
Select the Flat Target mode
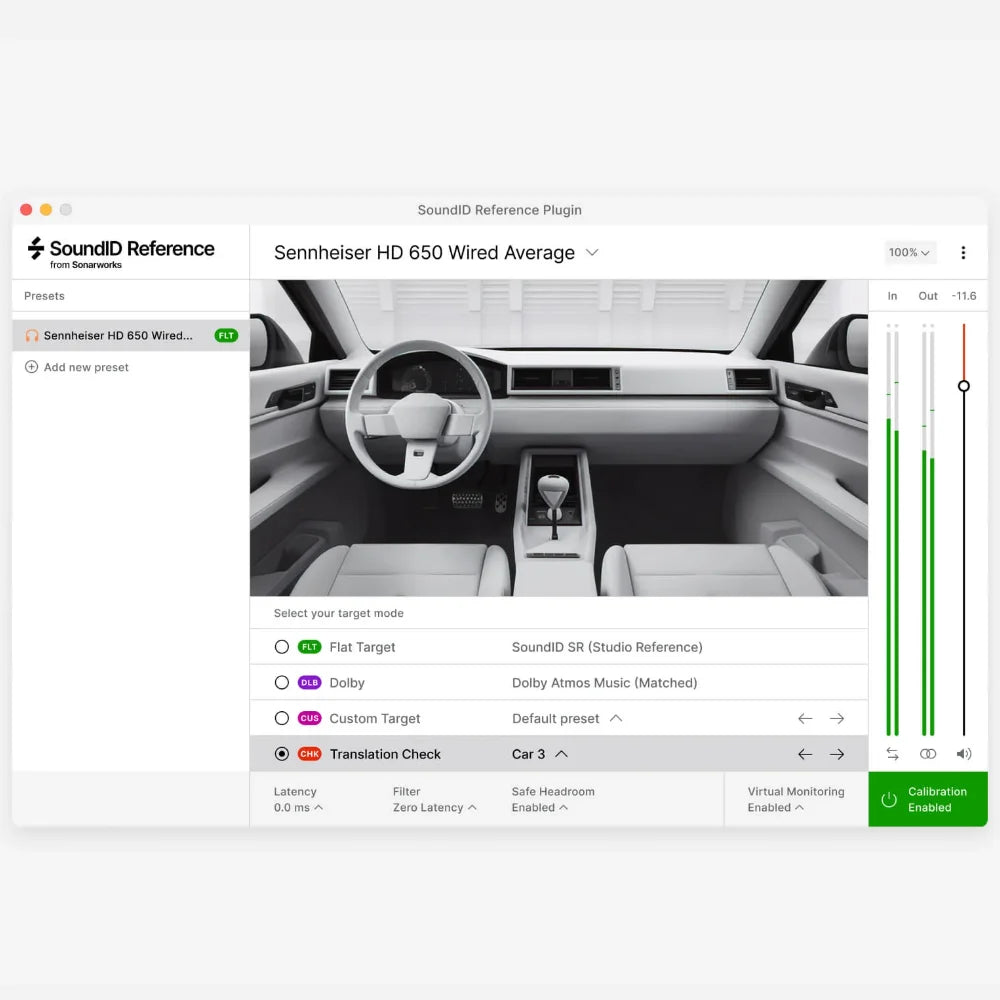click(x=282, y=647)
